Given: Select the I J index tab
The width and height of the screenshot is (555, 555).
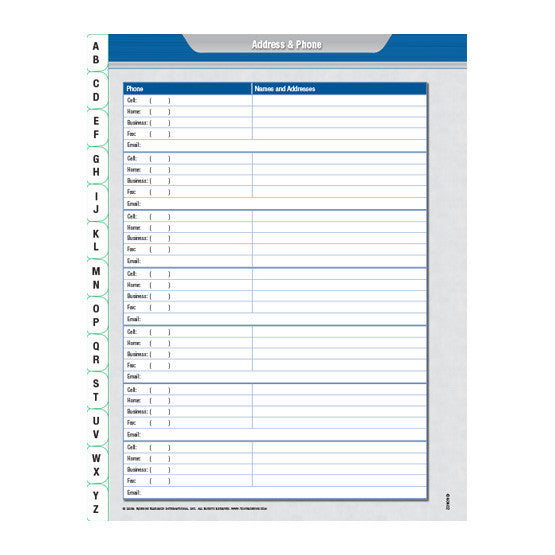Looking at the screenshot, I should (x=97, y=203).
